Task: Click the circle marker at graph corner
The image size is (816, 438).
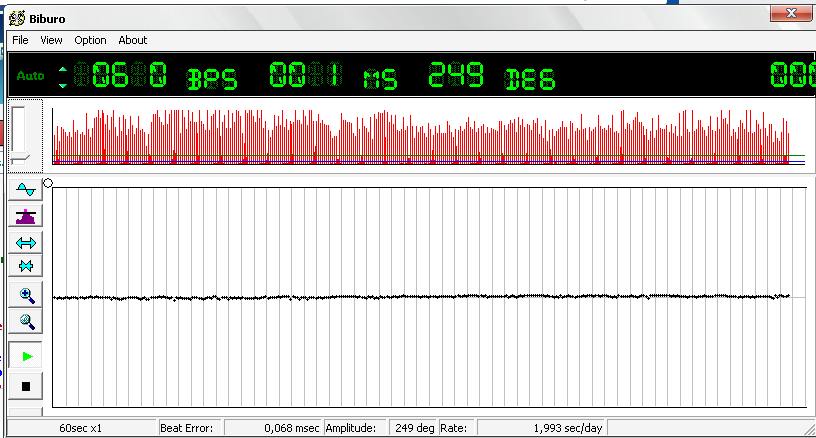Action: 48,183
